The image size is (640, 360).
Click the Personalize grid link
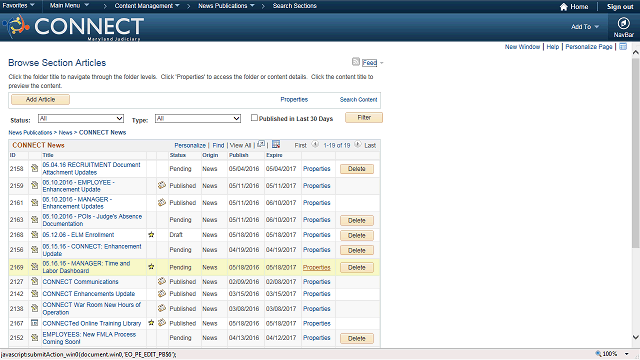(x=190, y=145)
